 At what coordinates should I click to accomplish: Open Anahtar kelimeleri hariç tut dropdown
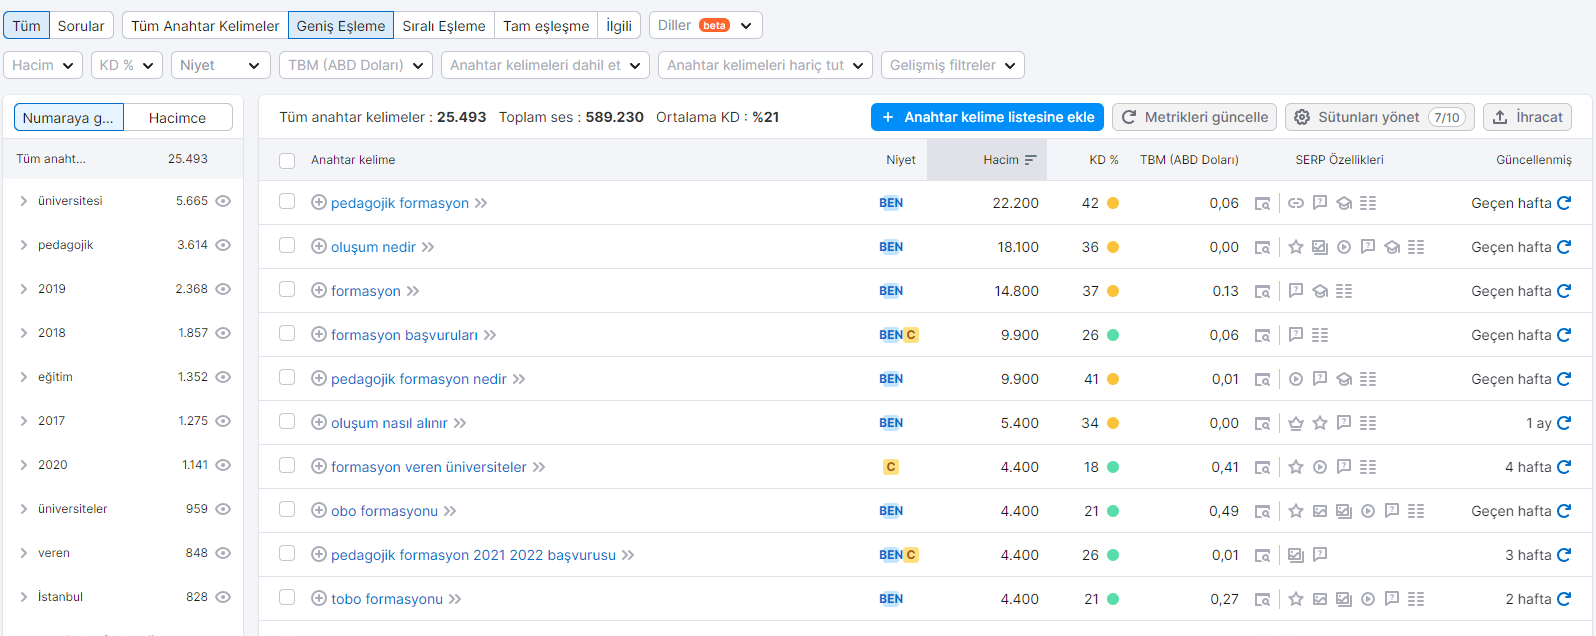(x=765, y=65)
